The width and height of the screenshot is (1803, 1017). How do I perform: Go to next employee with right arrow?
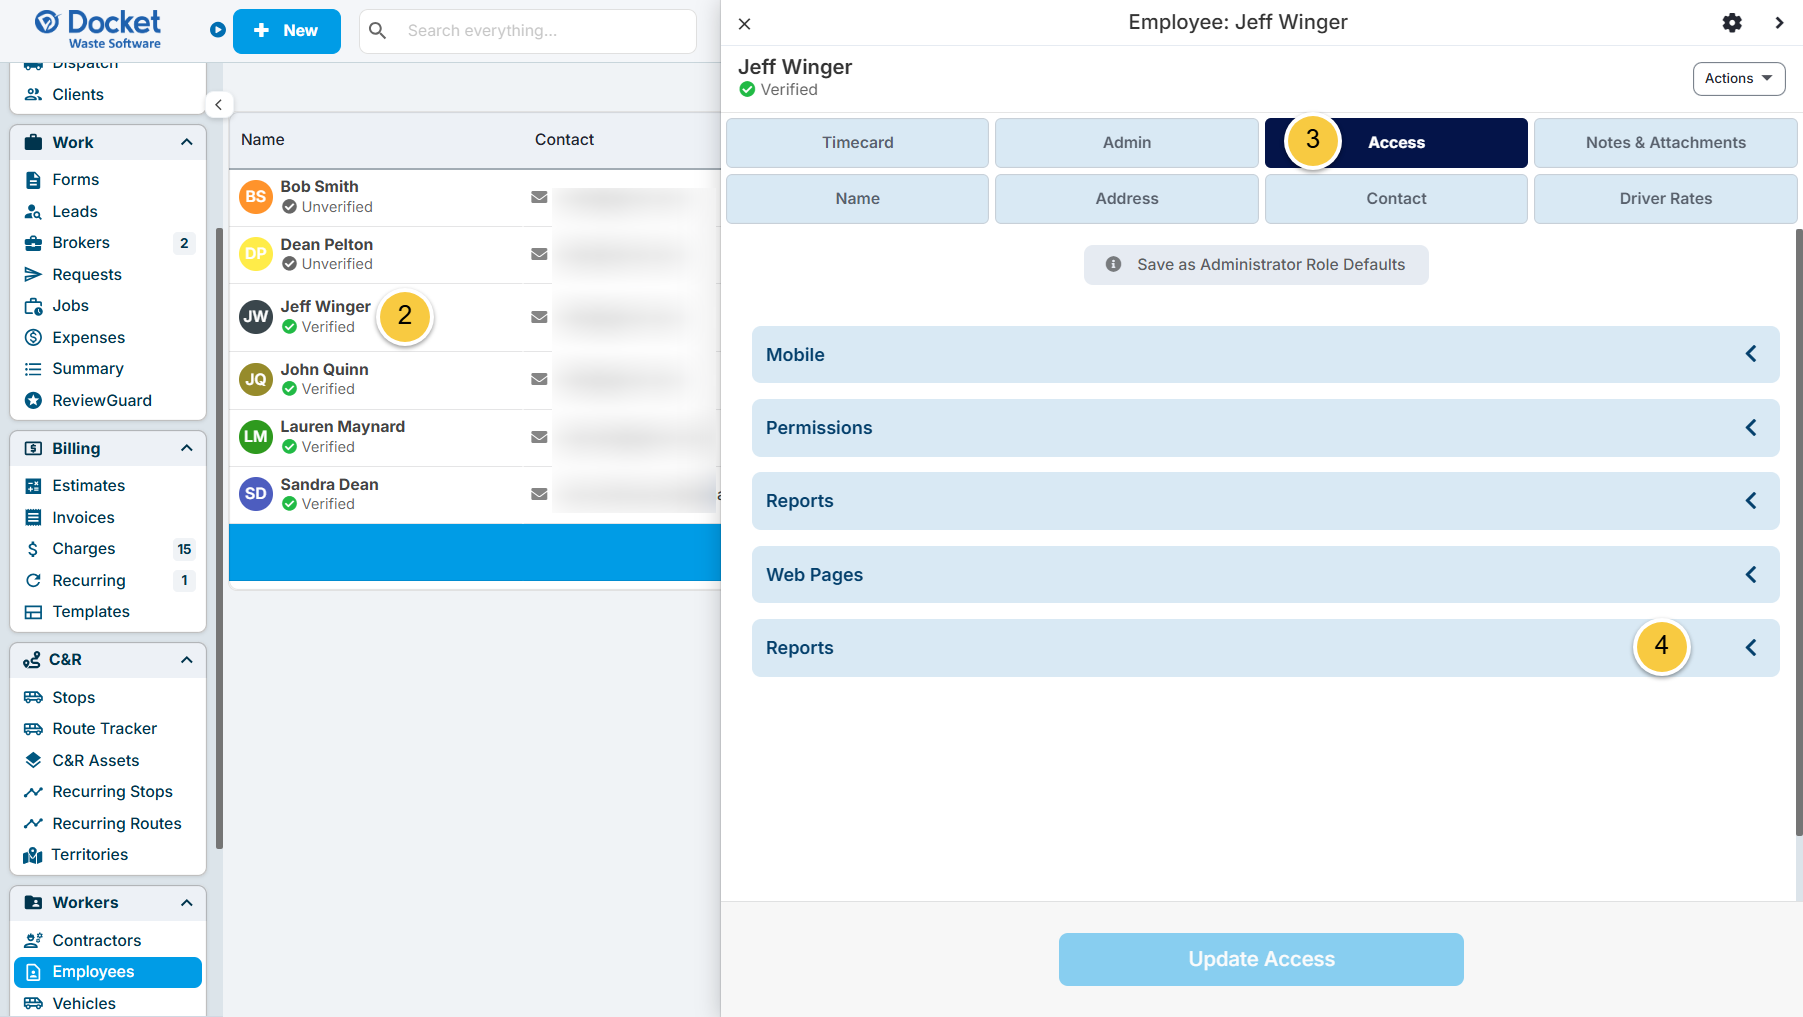click(1779, 23)
